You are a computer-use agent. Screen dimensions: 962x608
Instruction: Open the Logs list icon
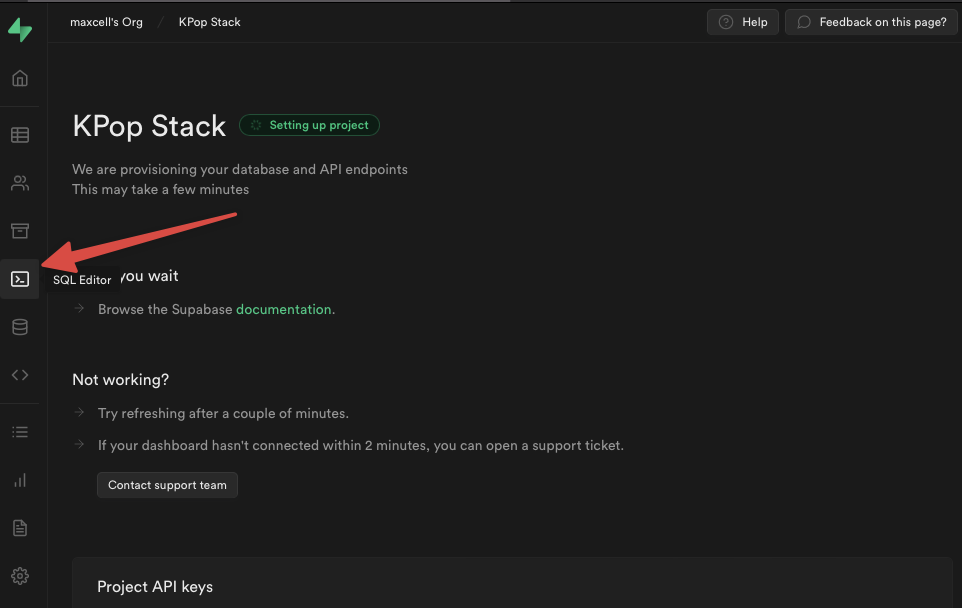click(20, 432)
